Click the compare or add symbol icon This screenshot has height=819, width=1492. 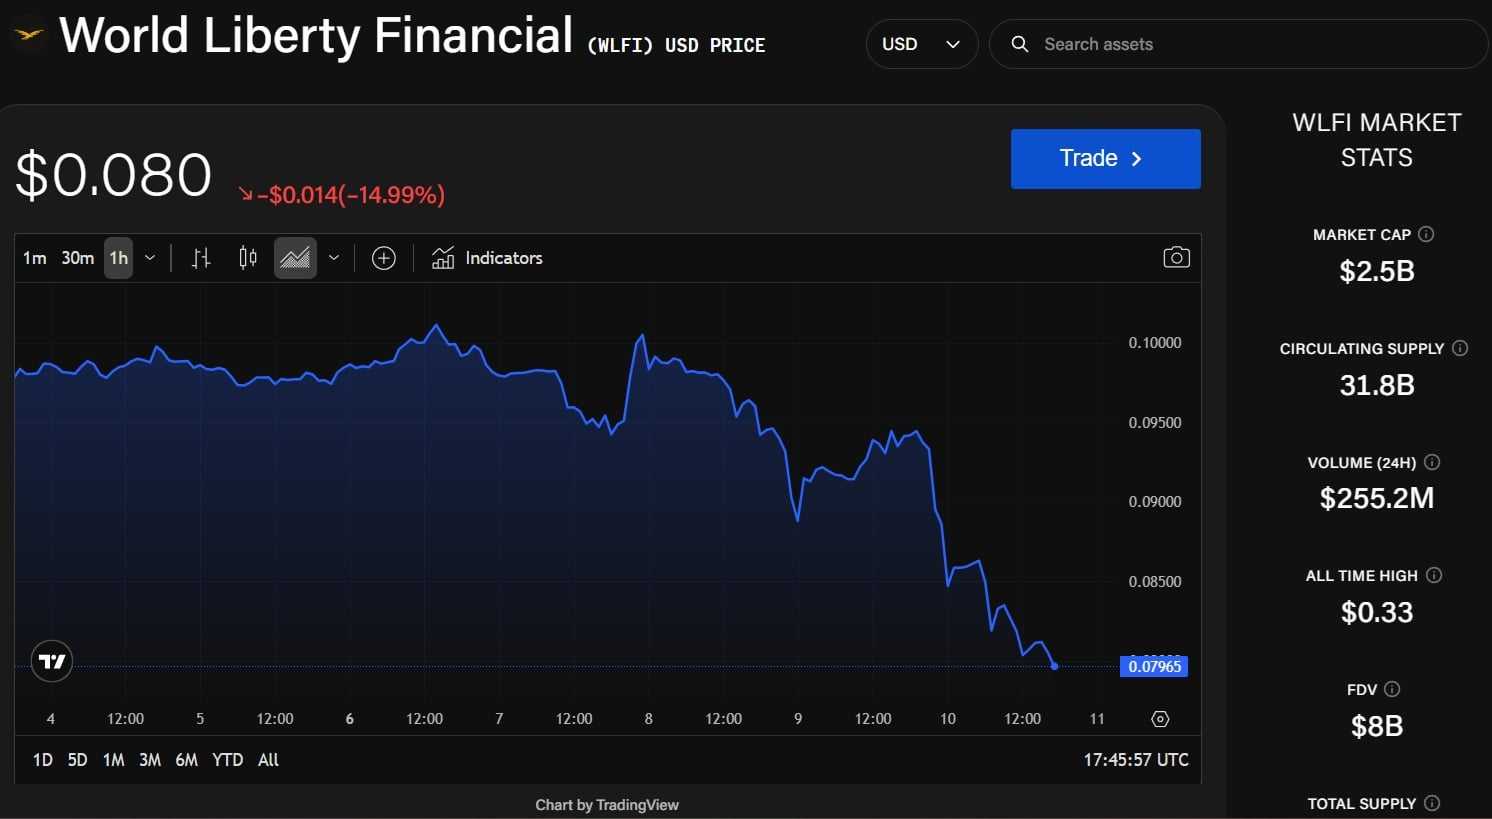(384, 258)
